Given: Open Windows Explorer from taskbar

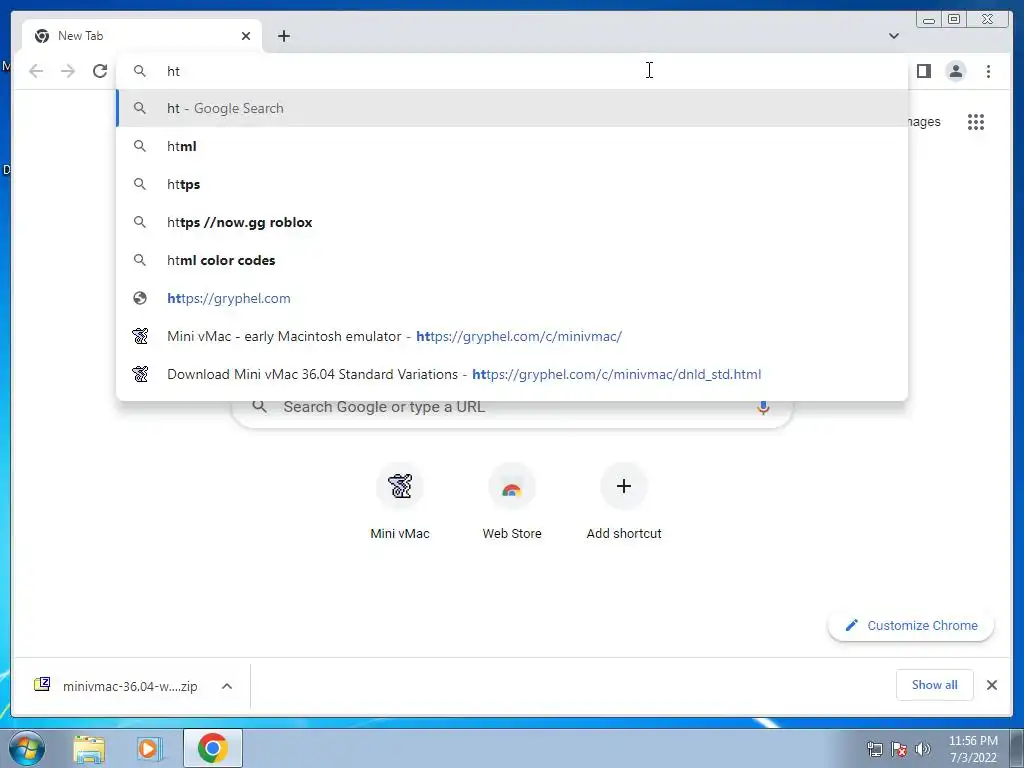Looking at the screenshot, I should coord(89,748).
